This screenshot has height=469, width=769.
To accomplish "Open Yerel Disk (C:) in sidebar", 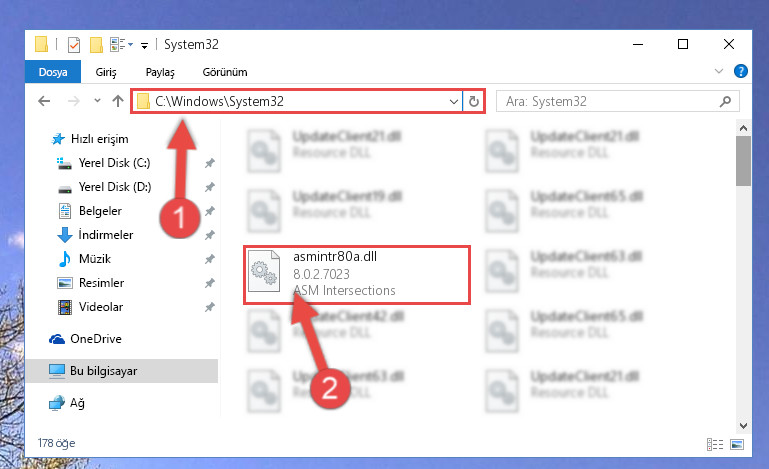I will click(114, 163).
